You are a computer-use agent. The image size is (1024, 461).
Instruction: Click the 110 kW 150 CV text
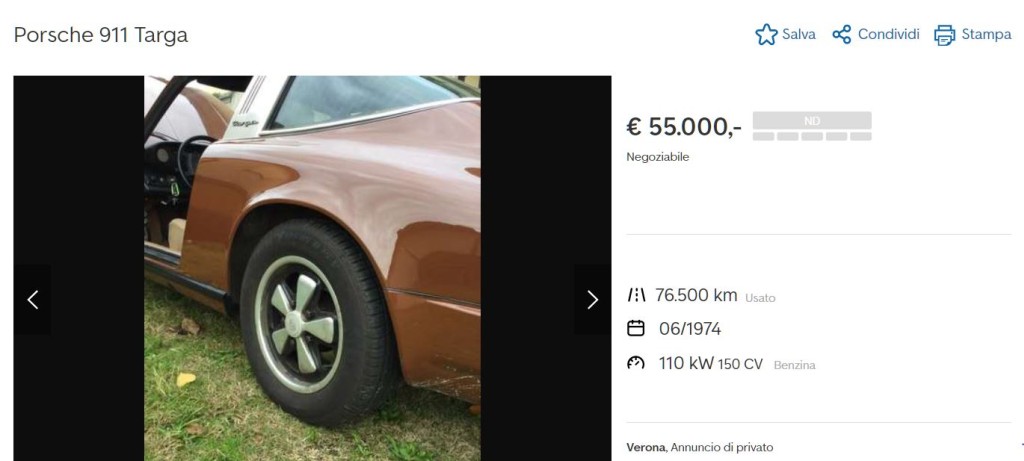tap(711, 364)
